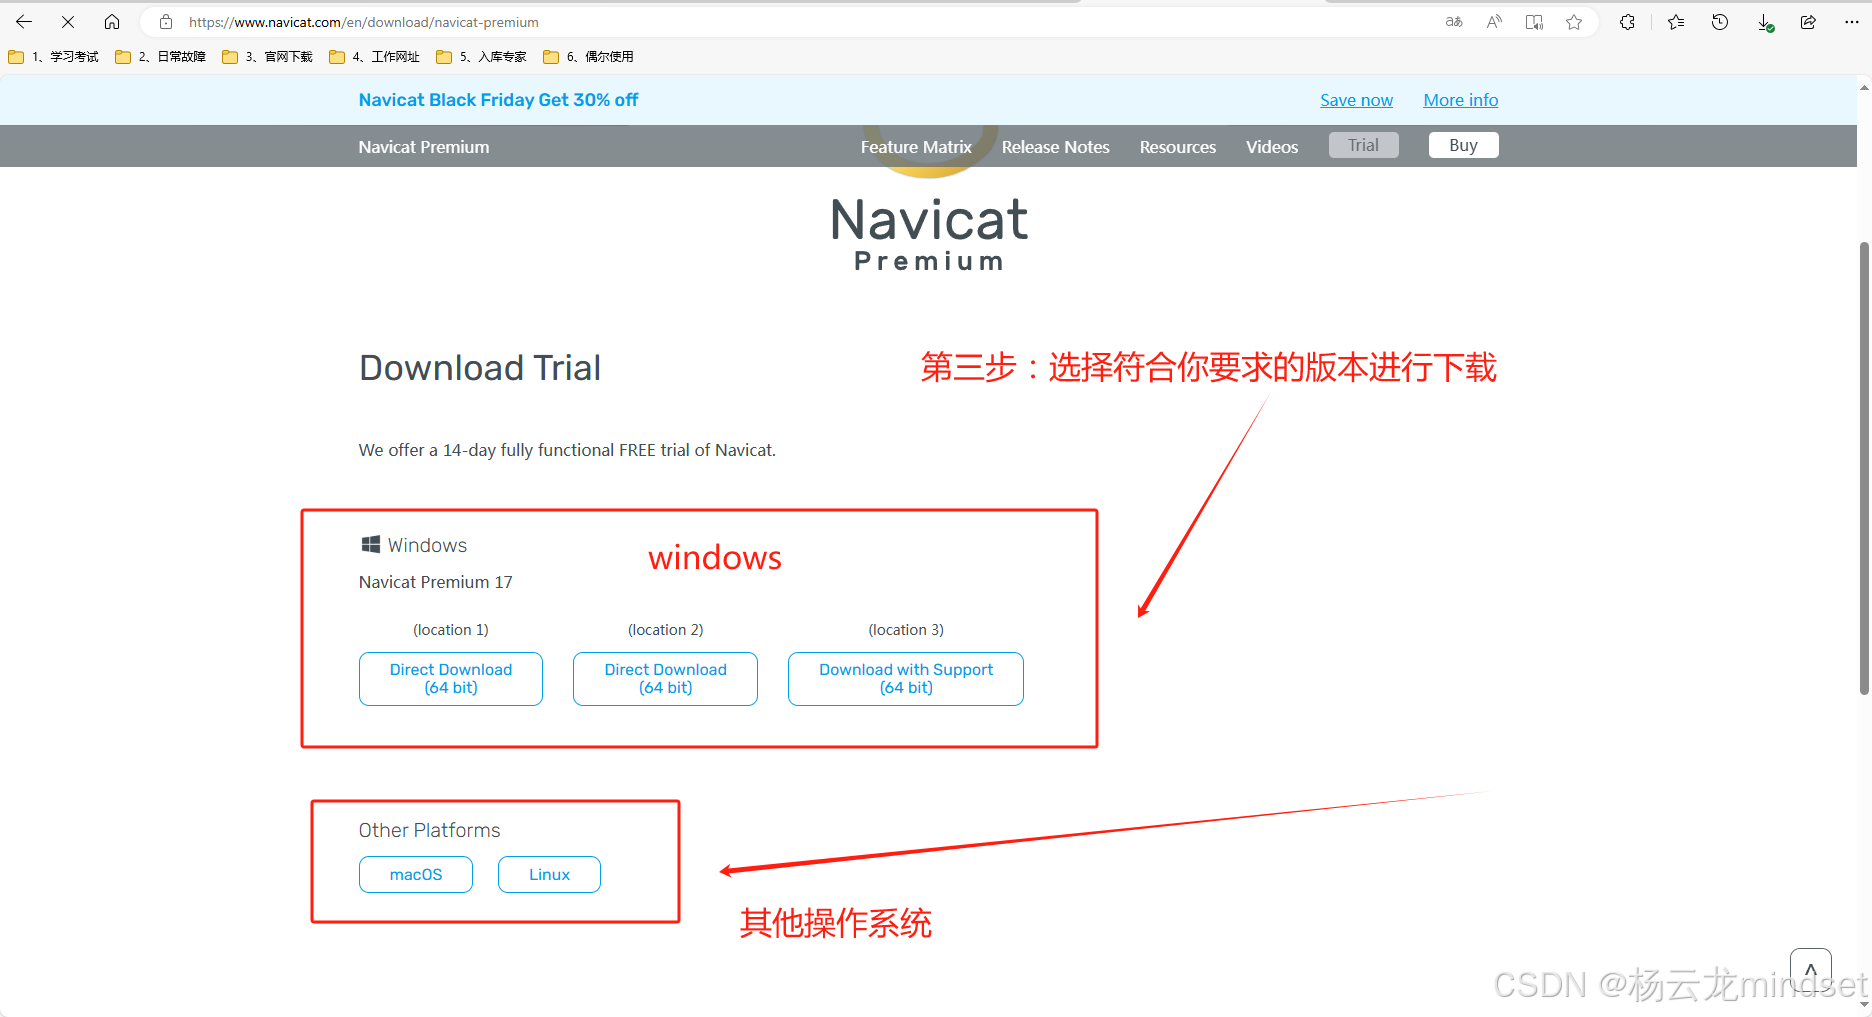Click the Navicat Premium logo title
Image resolution: width=1872 pixels, height=1017 pixels.
(x=929, y=234)
